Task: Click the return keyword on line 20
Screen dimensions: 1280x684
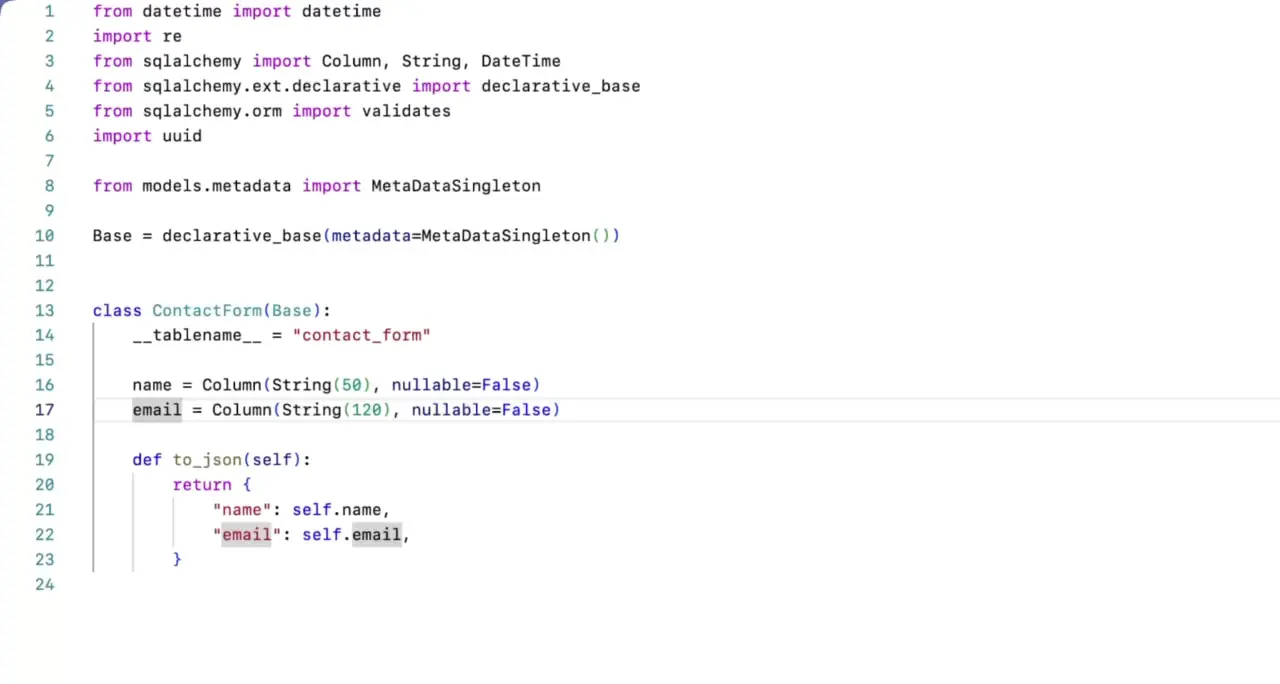Action: (x=202, y=485)
